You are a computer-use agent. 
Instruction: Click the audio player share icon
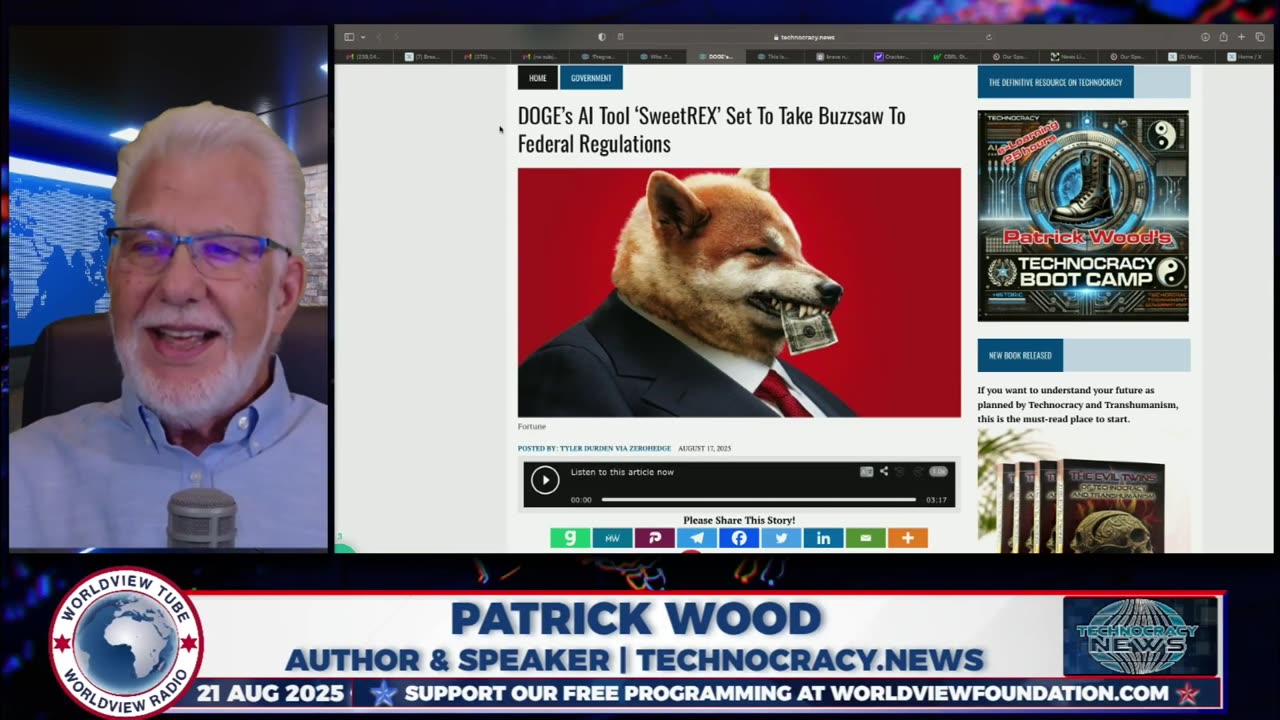(884, 471)
